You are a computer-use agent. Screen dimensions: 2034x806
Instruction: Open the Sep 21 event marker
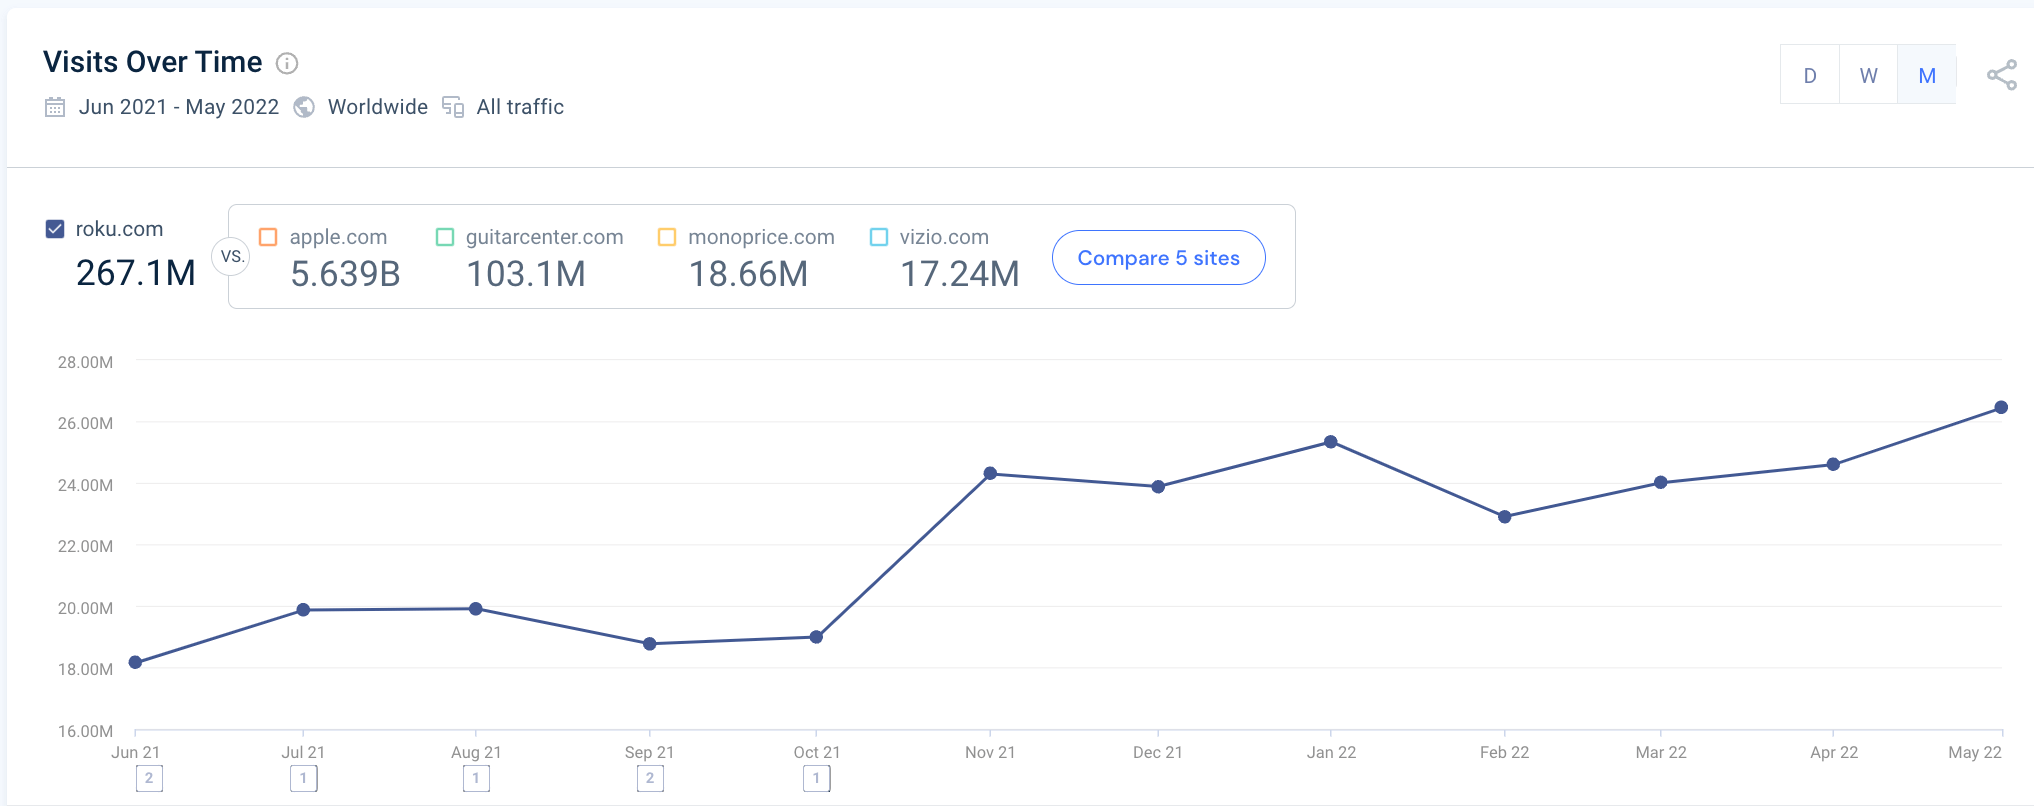tap(650, 778)
